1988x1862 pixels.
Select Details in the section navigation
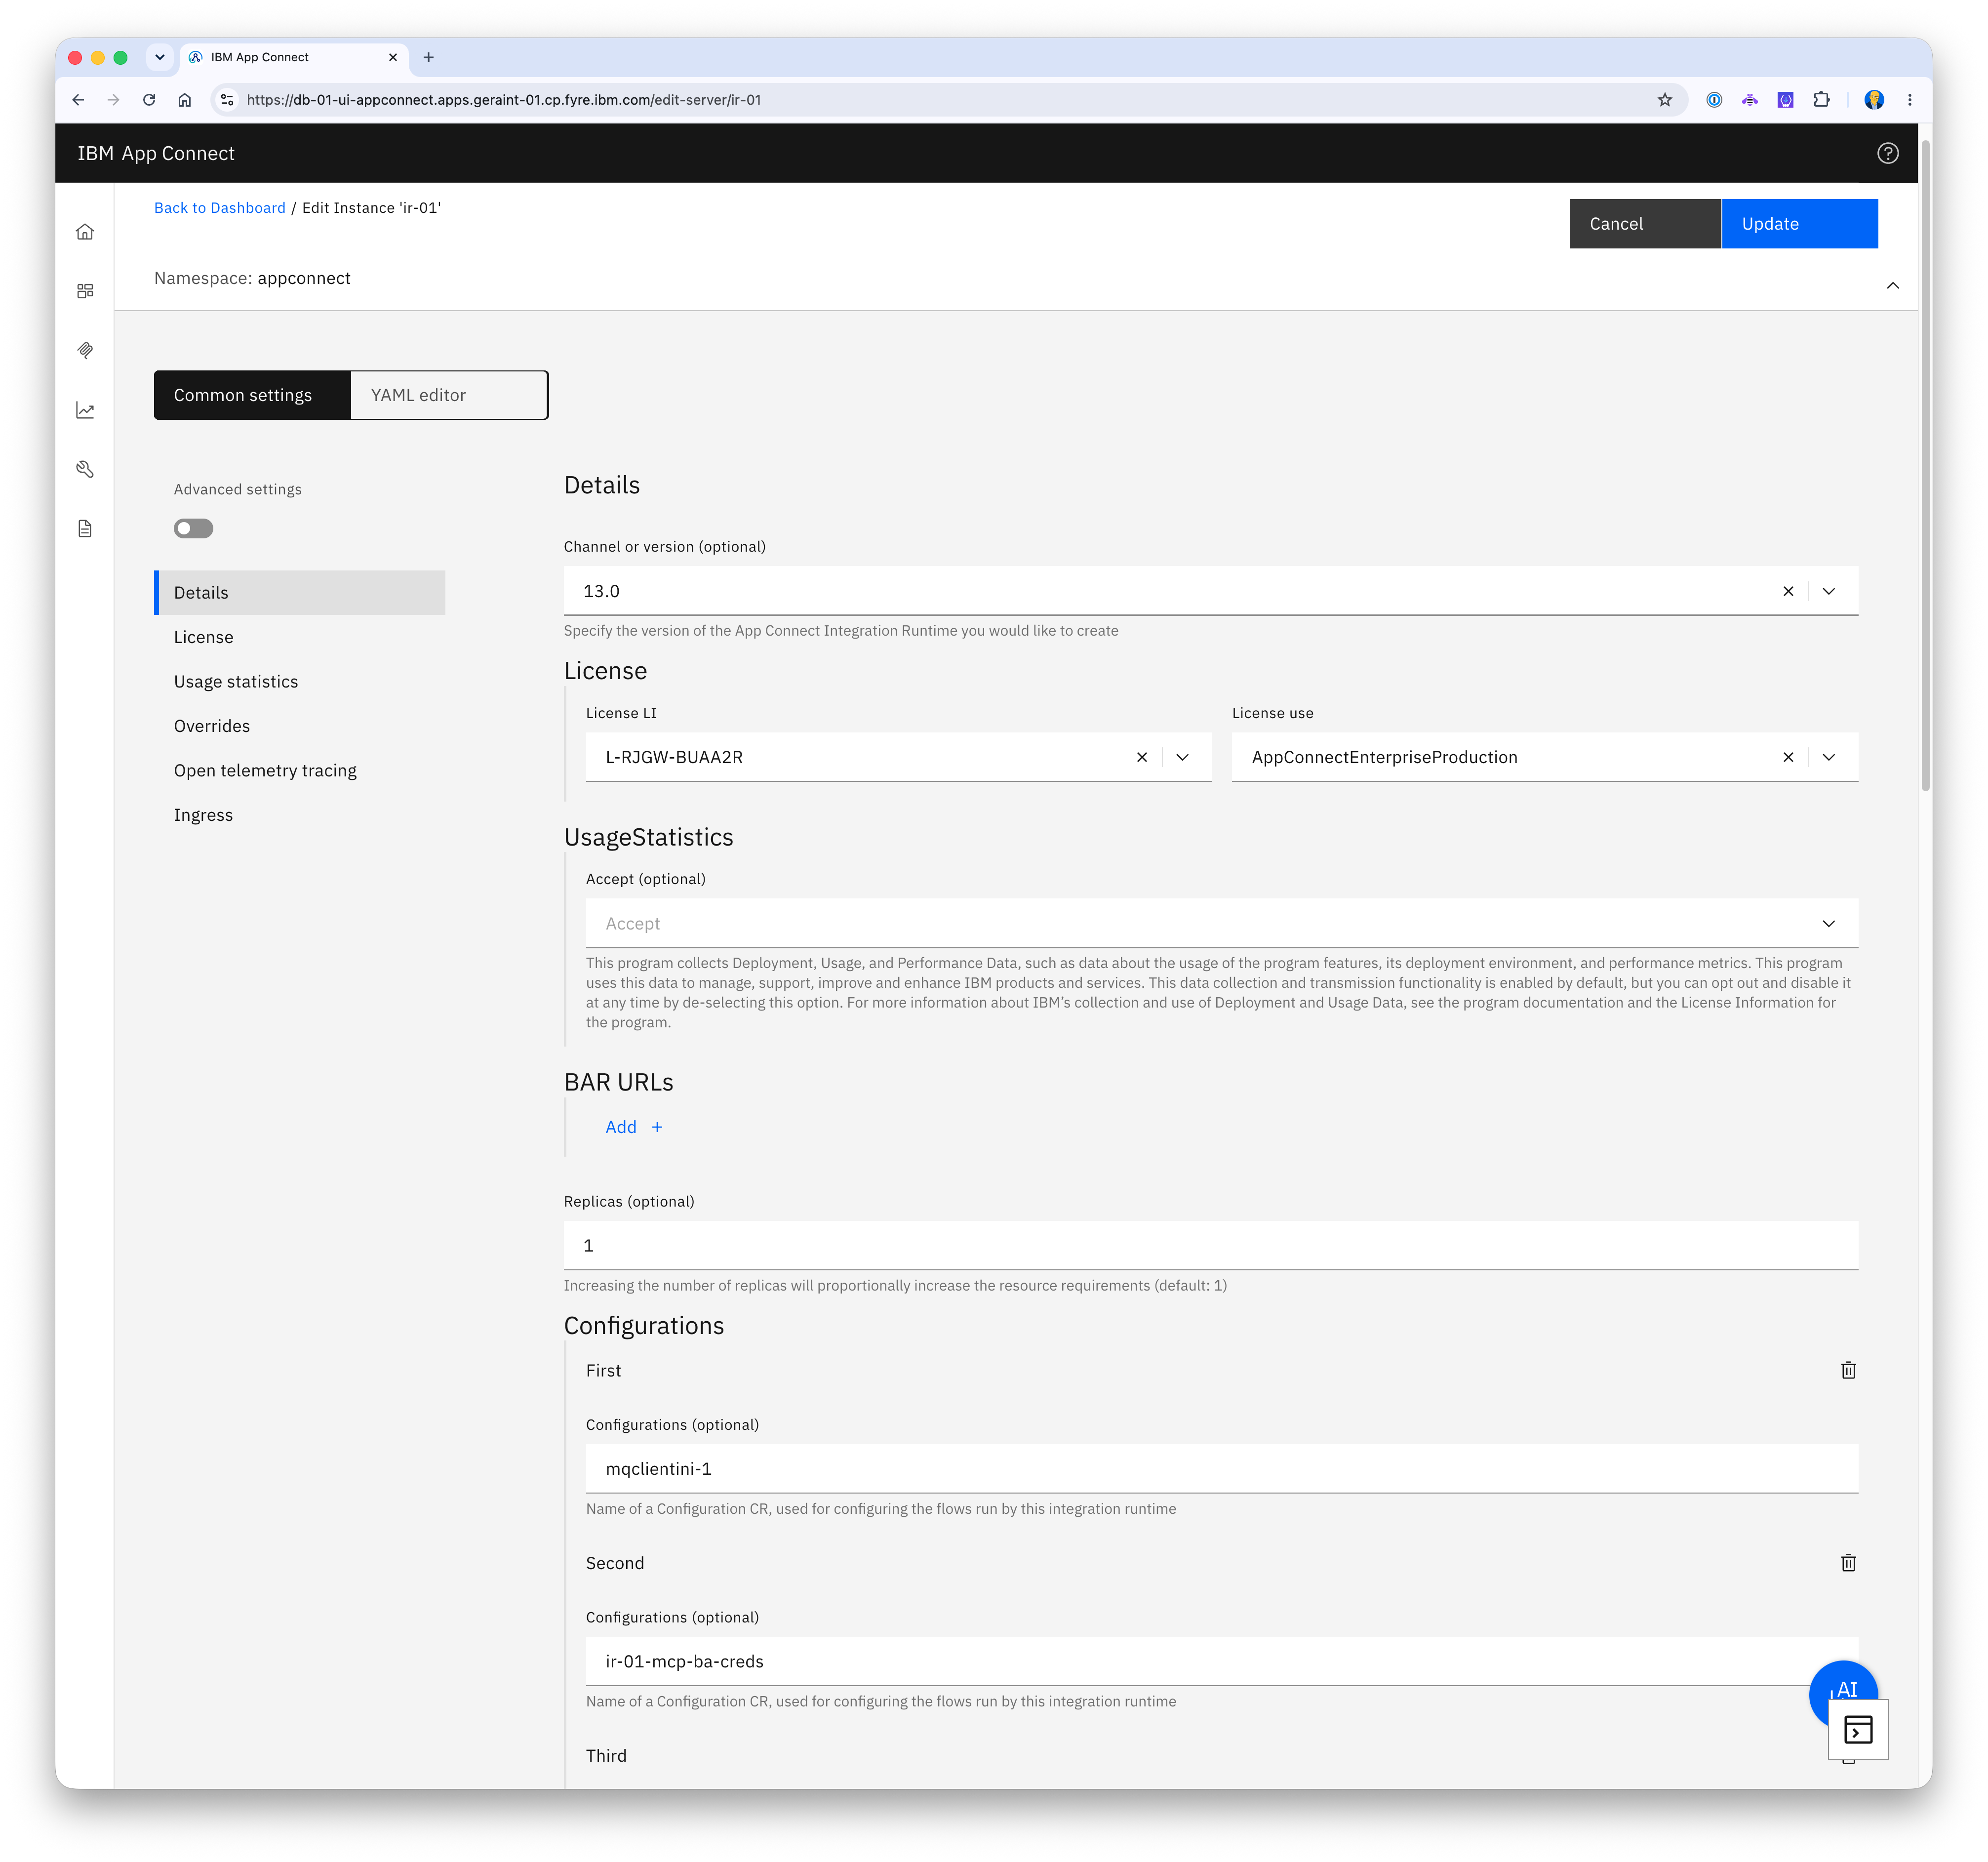300,592
